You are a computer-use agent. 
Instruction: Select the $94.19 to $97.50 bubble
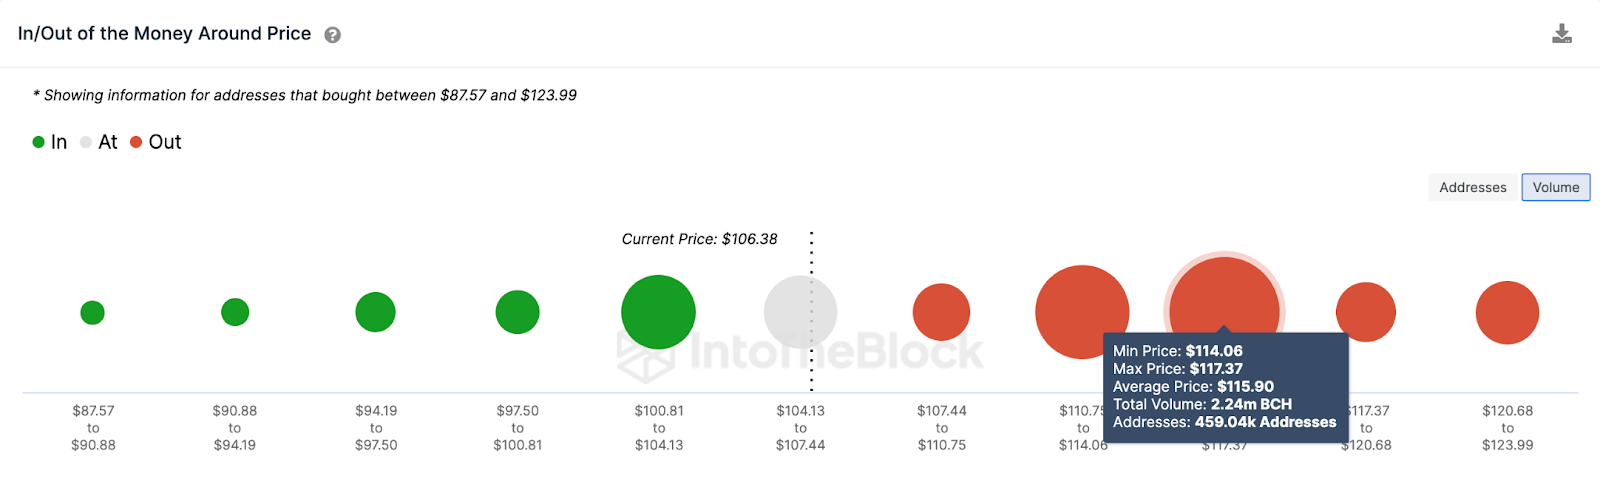375,312
